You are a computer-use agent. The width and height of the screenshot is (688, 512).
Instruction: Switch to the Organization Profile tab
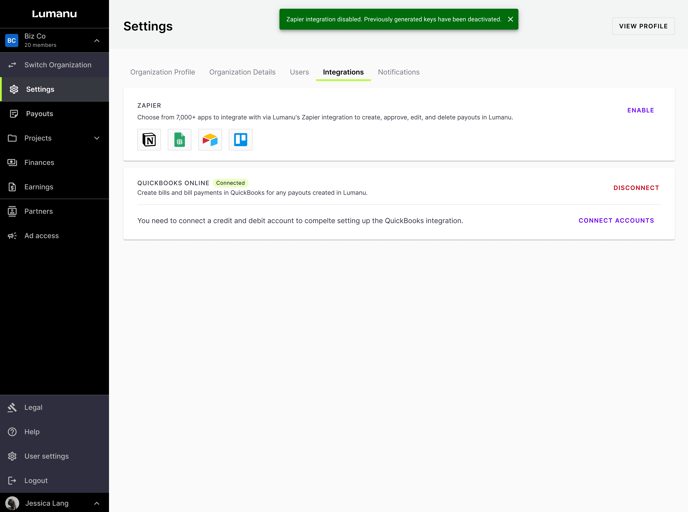pos(162,72)
